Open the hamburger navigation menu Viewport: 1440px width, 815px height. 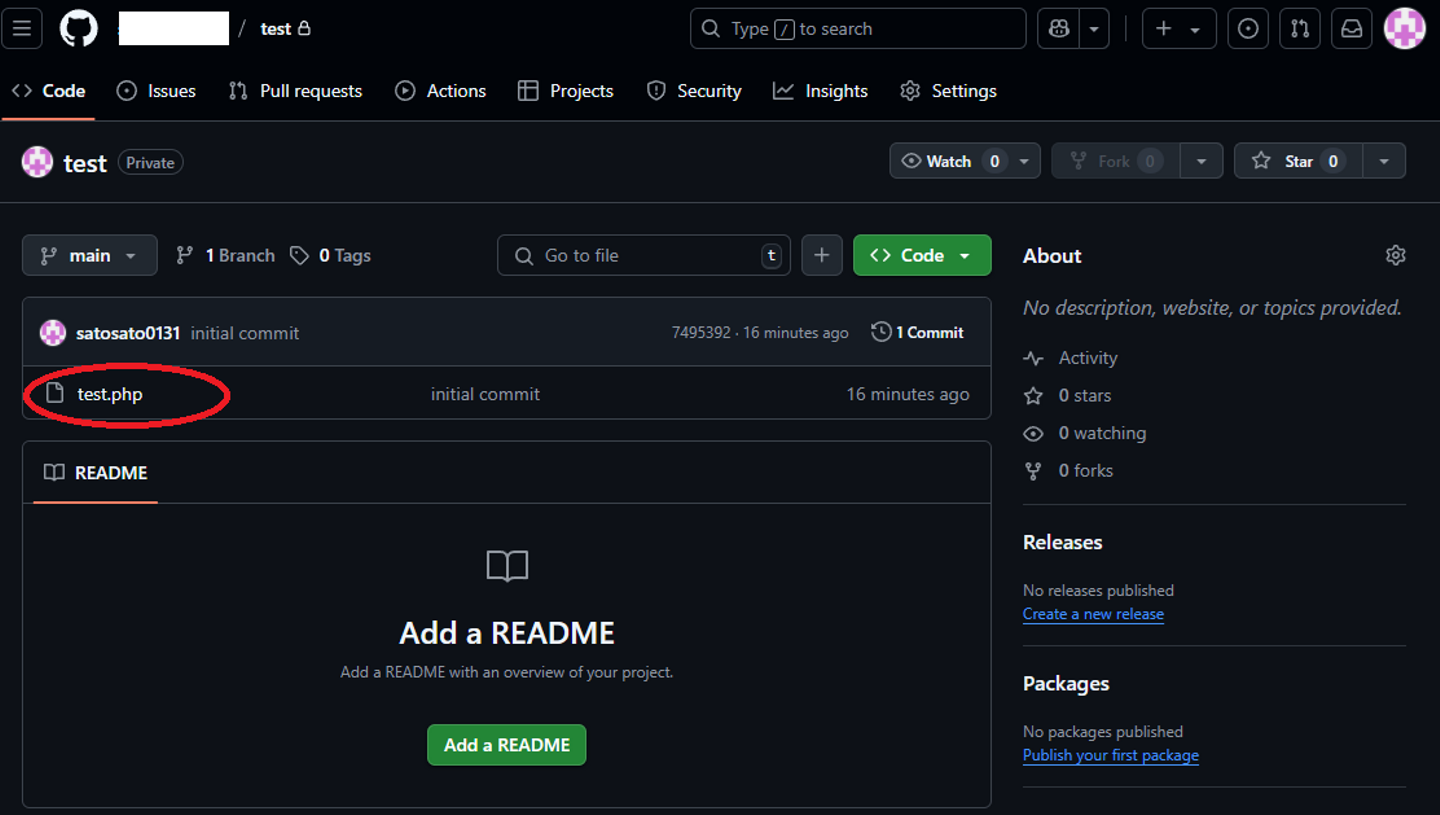click(22, 29)
